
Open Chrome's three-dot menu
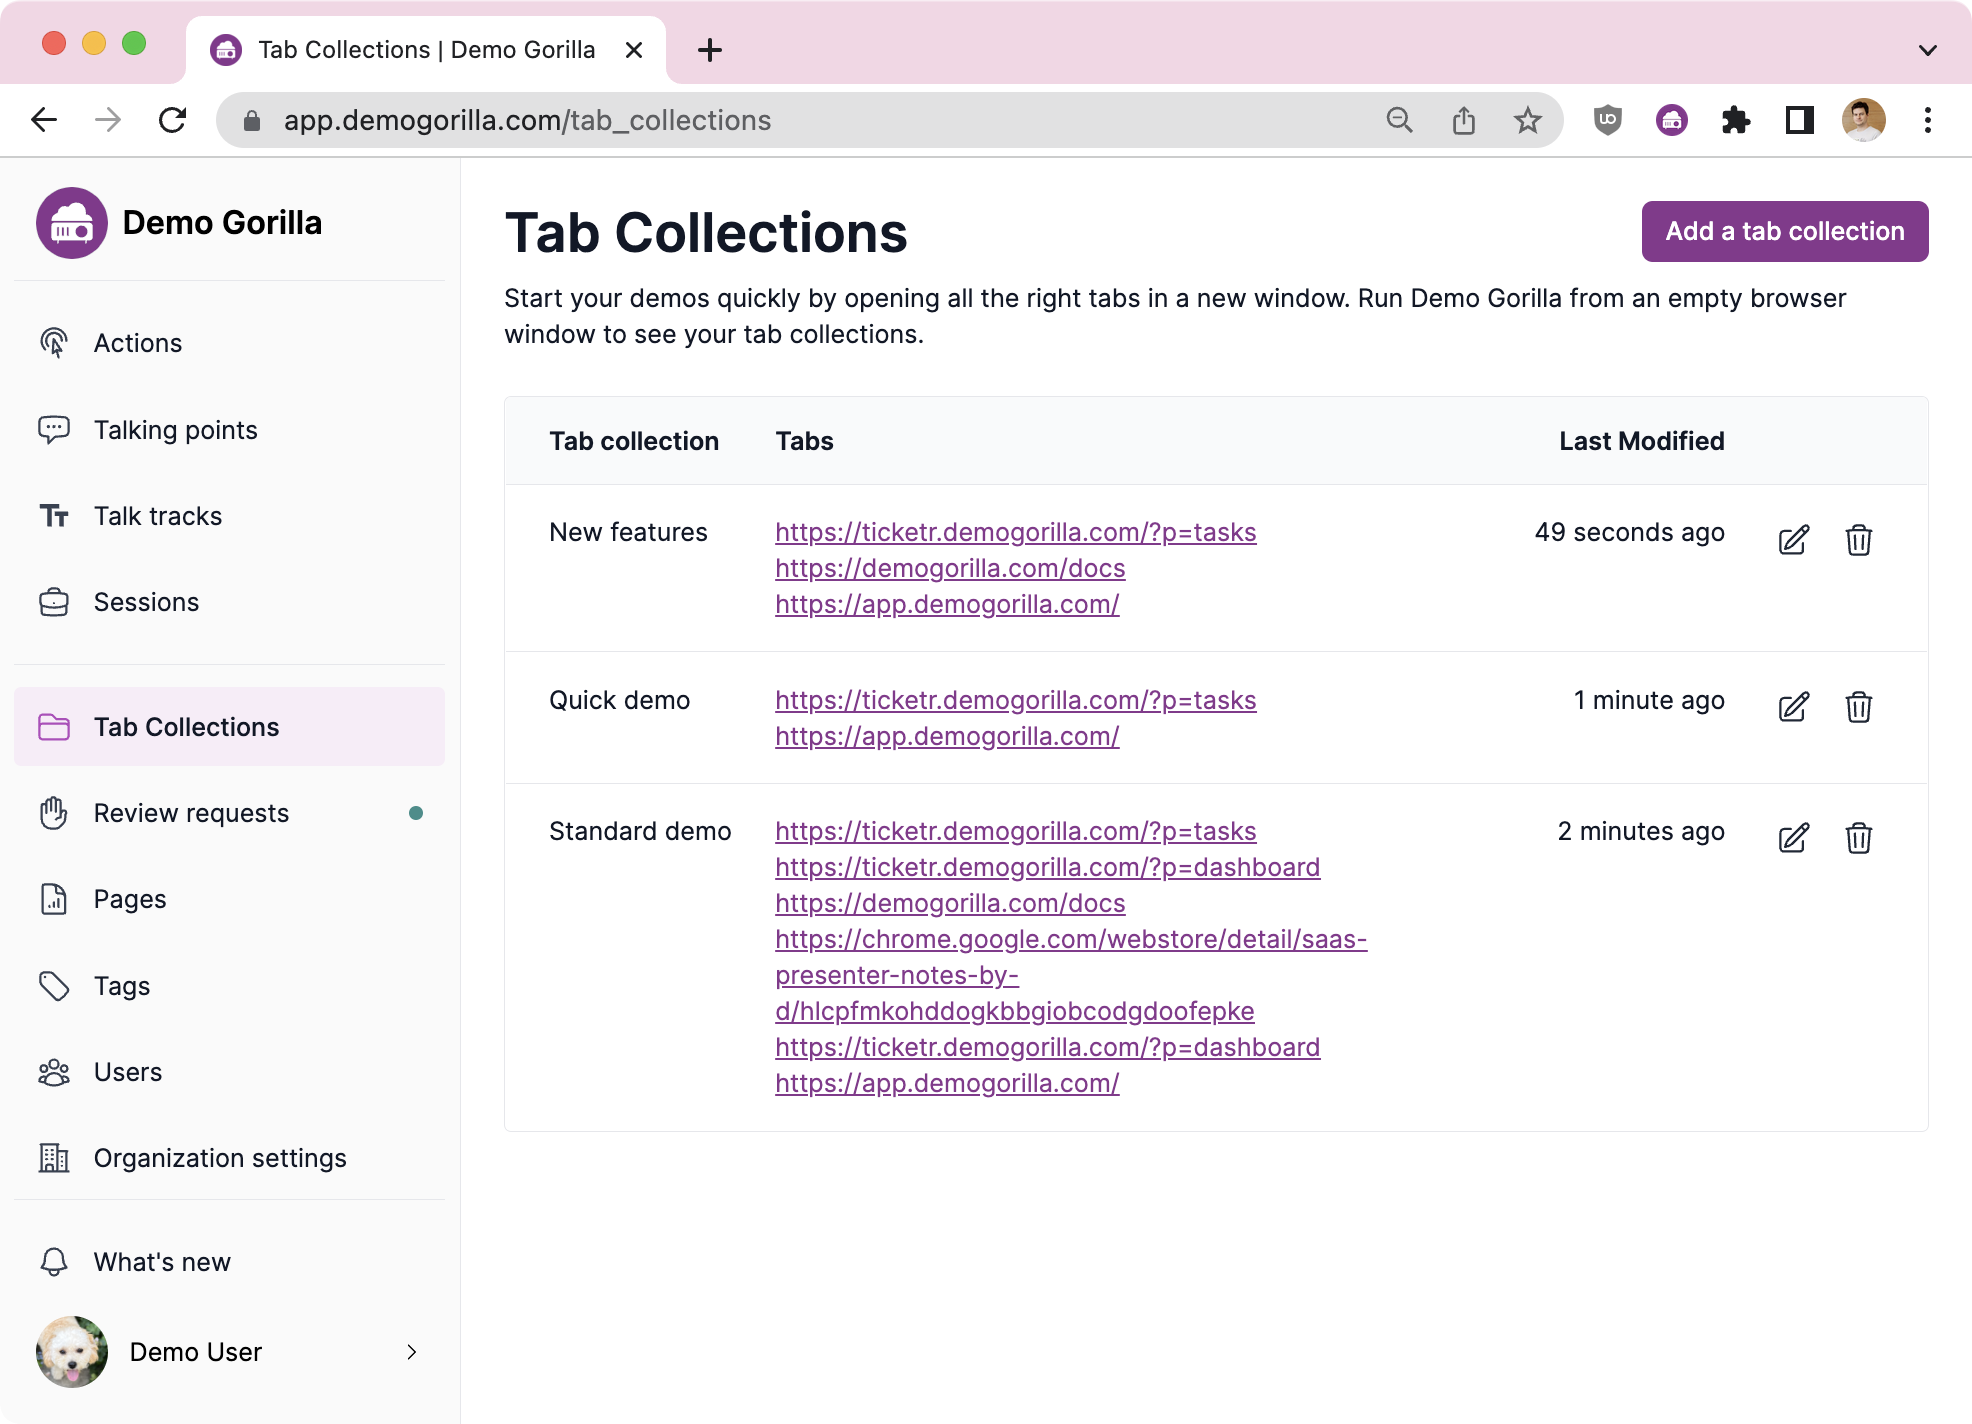[1925, 120]
